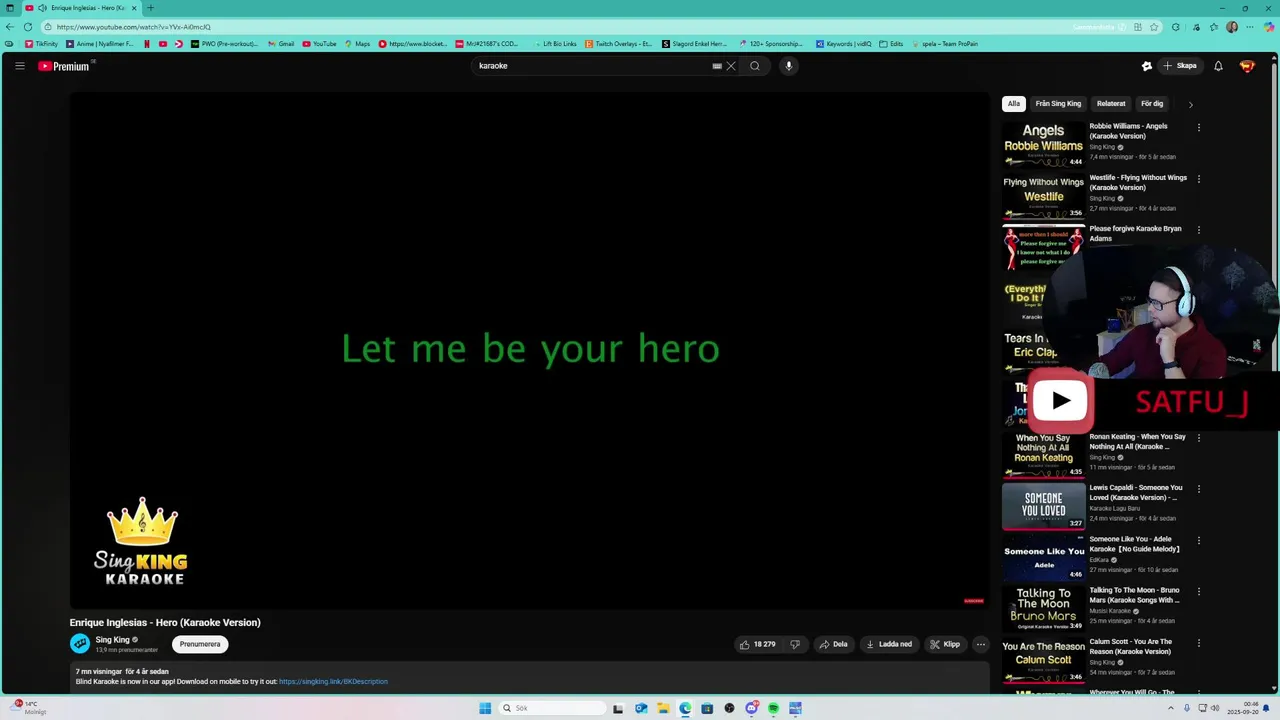Download video via Ladda ned

[x=889, y=644]
